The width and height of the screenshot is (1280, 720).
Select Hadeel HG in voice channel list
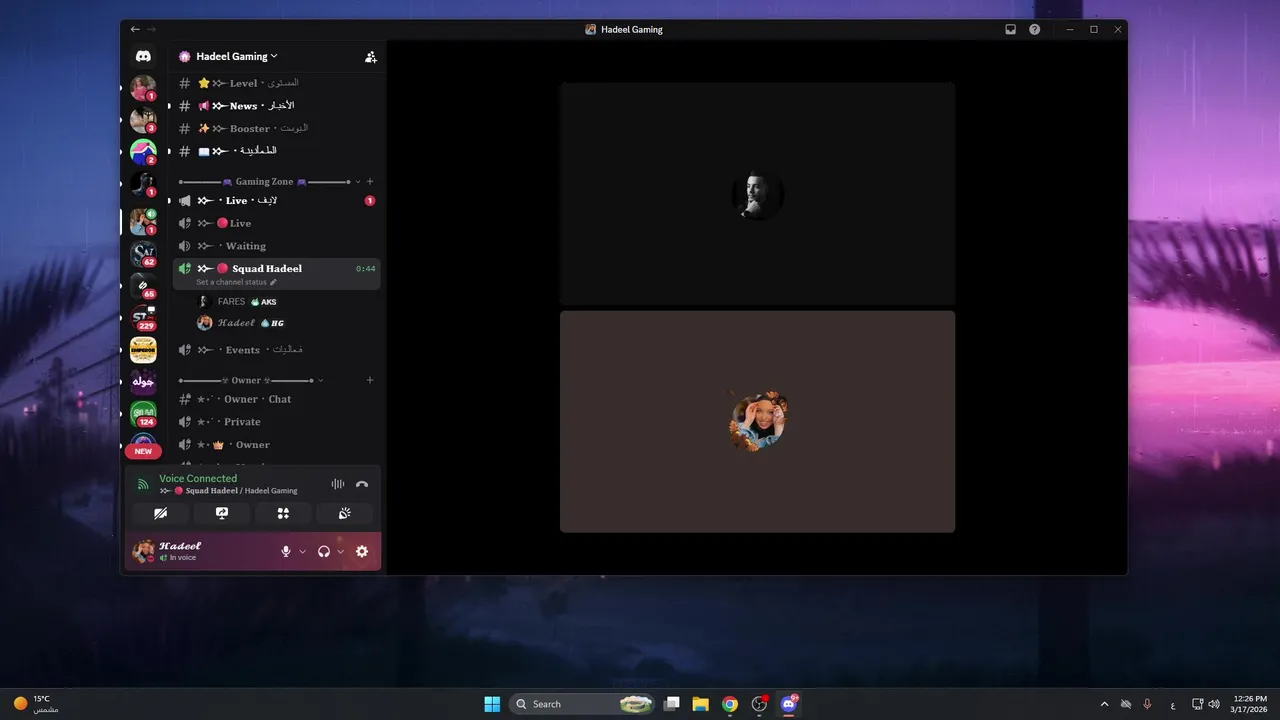point(286,323)
